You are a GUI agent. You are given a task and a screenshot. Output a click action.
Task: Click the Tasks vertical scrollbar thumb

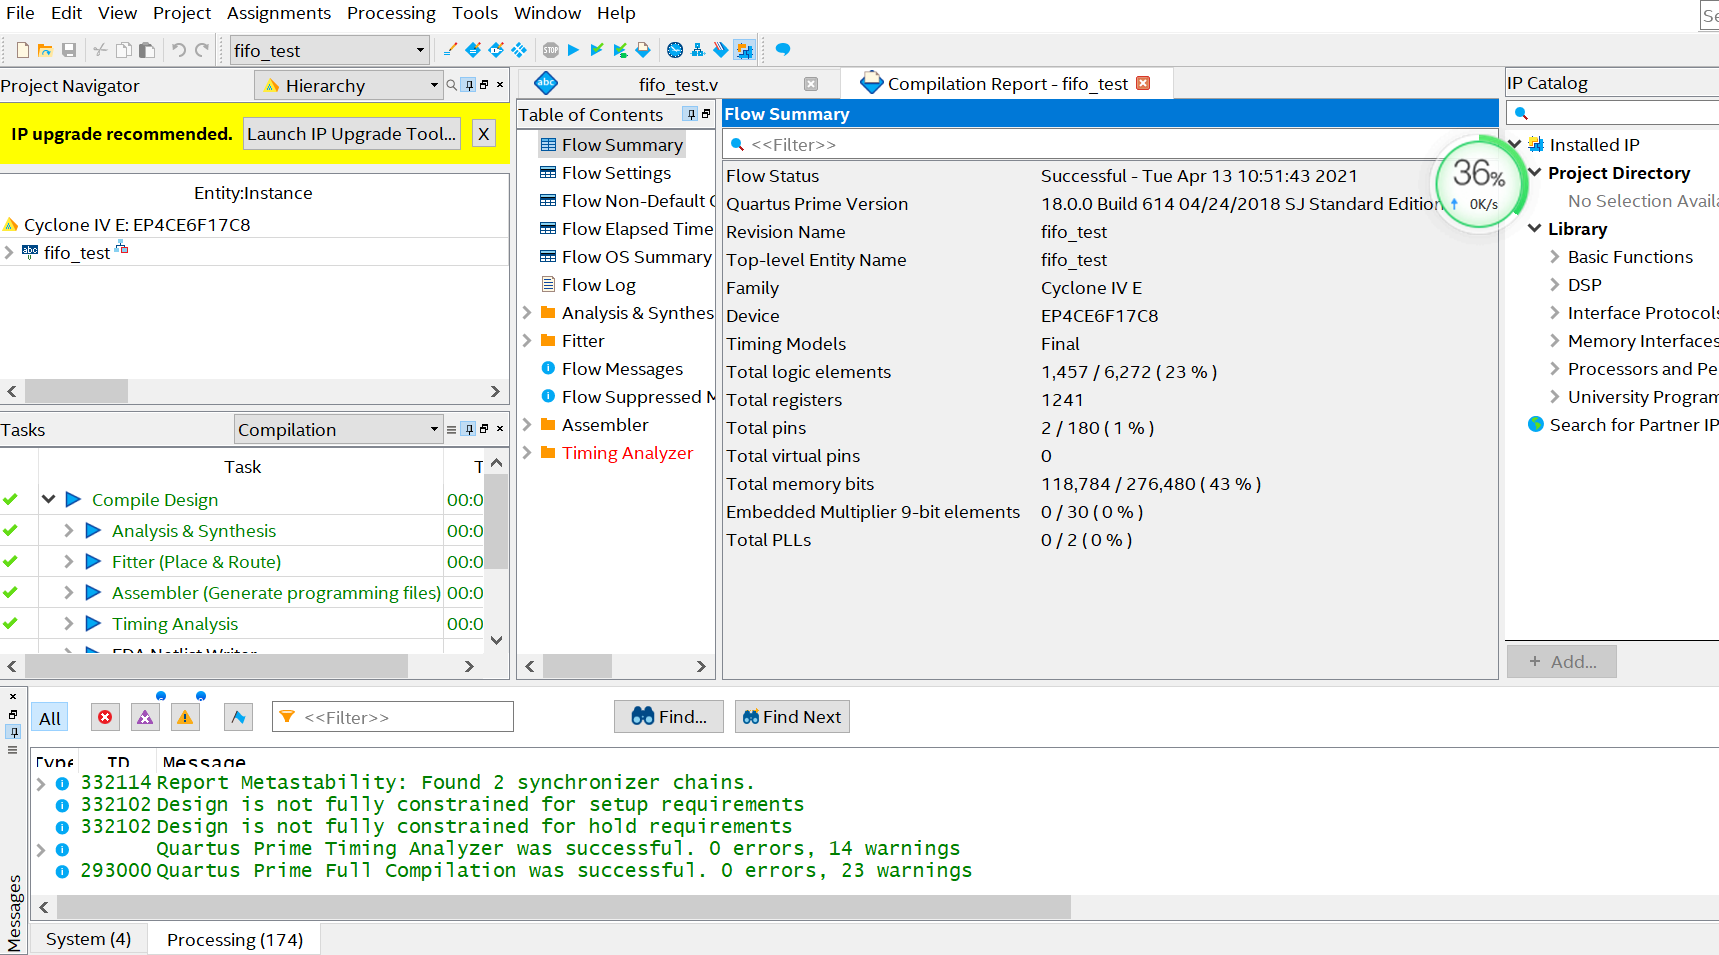click(x=496, y=520)
